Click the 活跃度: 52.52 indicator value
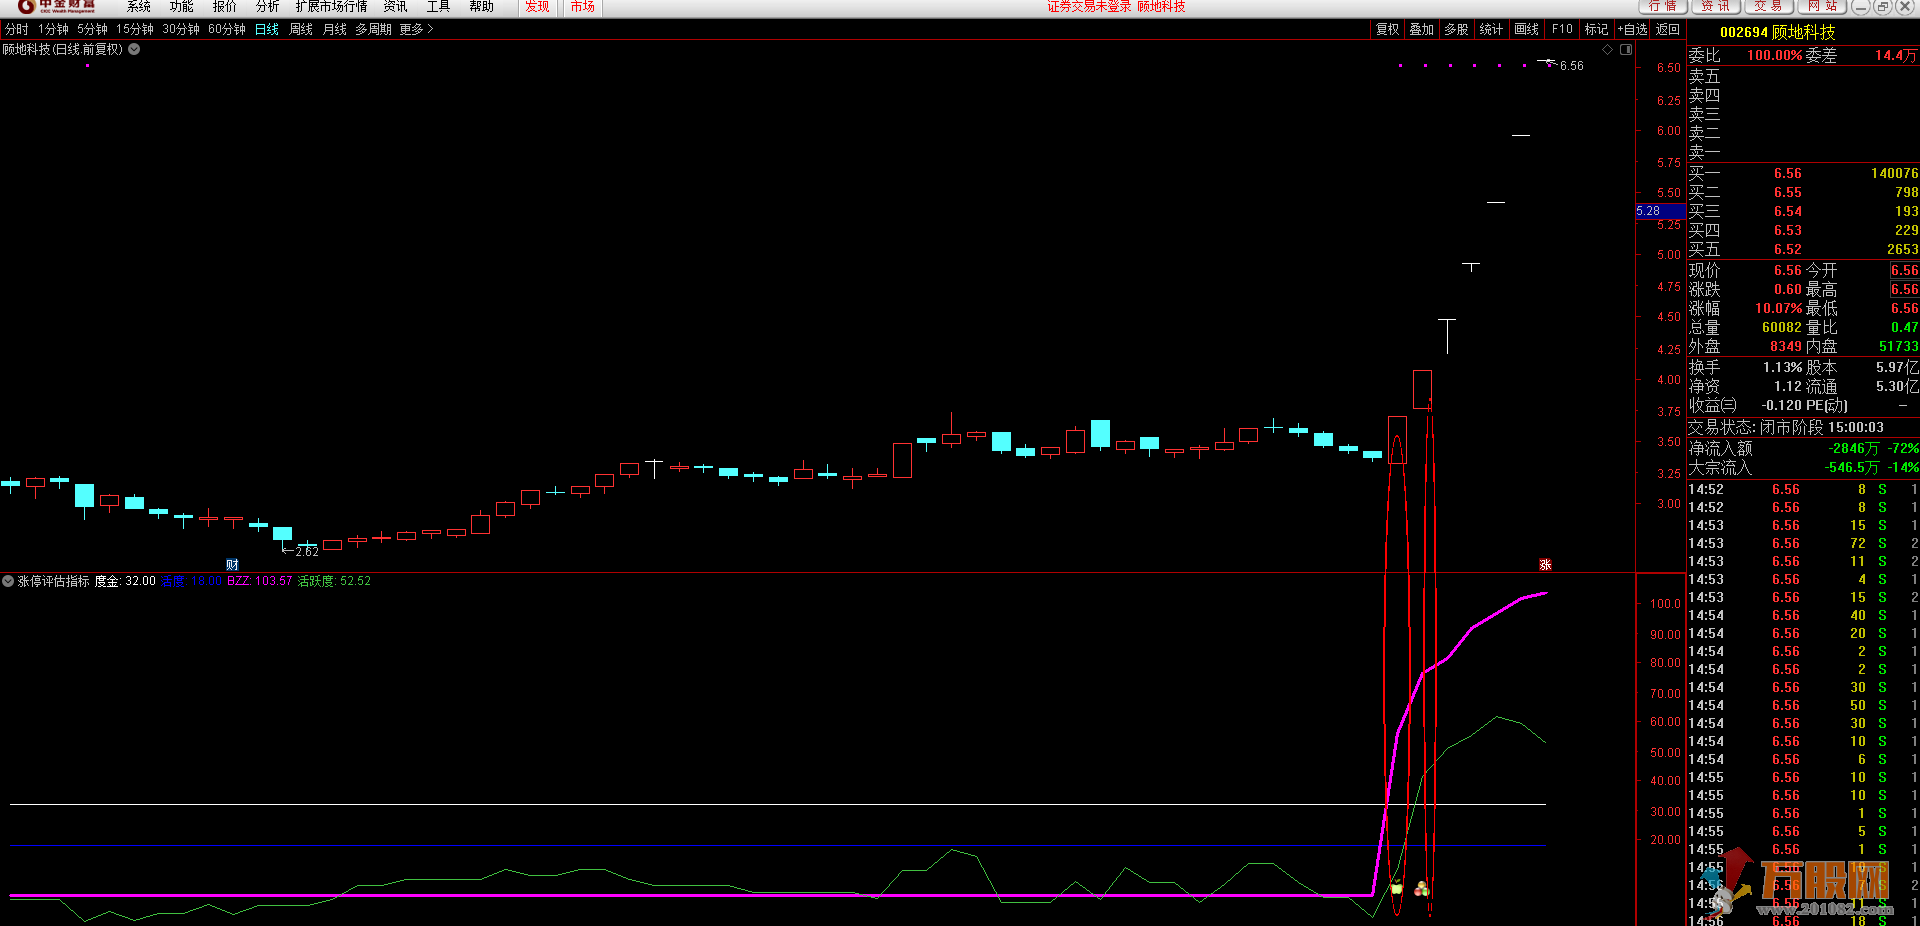The image size is (1920, 926). pyautogui.click(x=334, y=581)
